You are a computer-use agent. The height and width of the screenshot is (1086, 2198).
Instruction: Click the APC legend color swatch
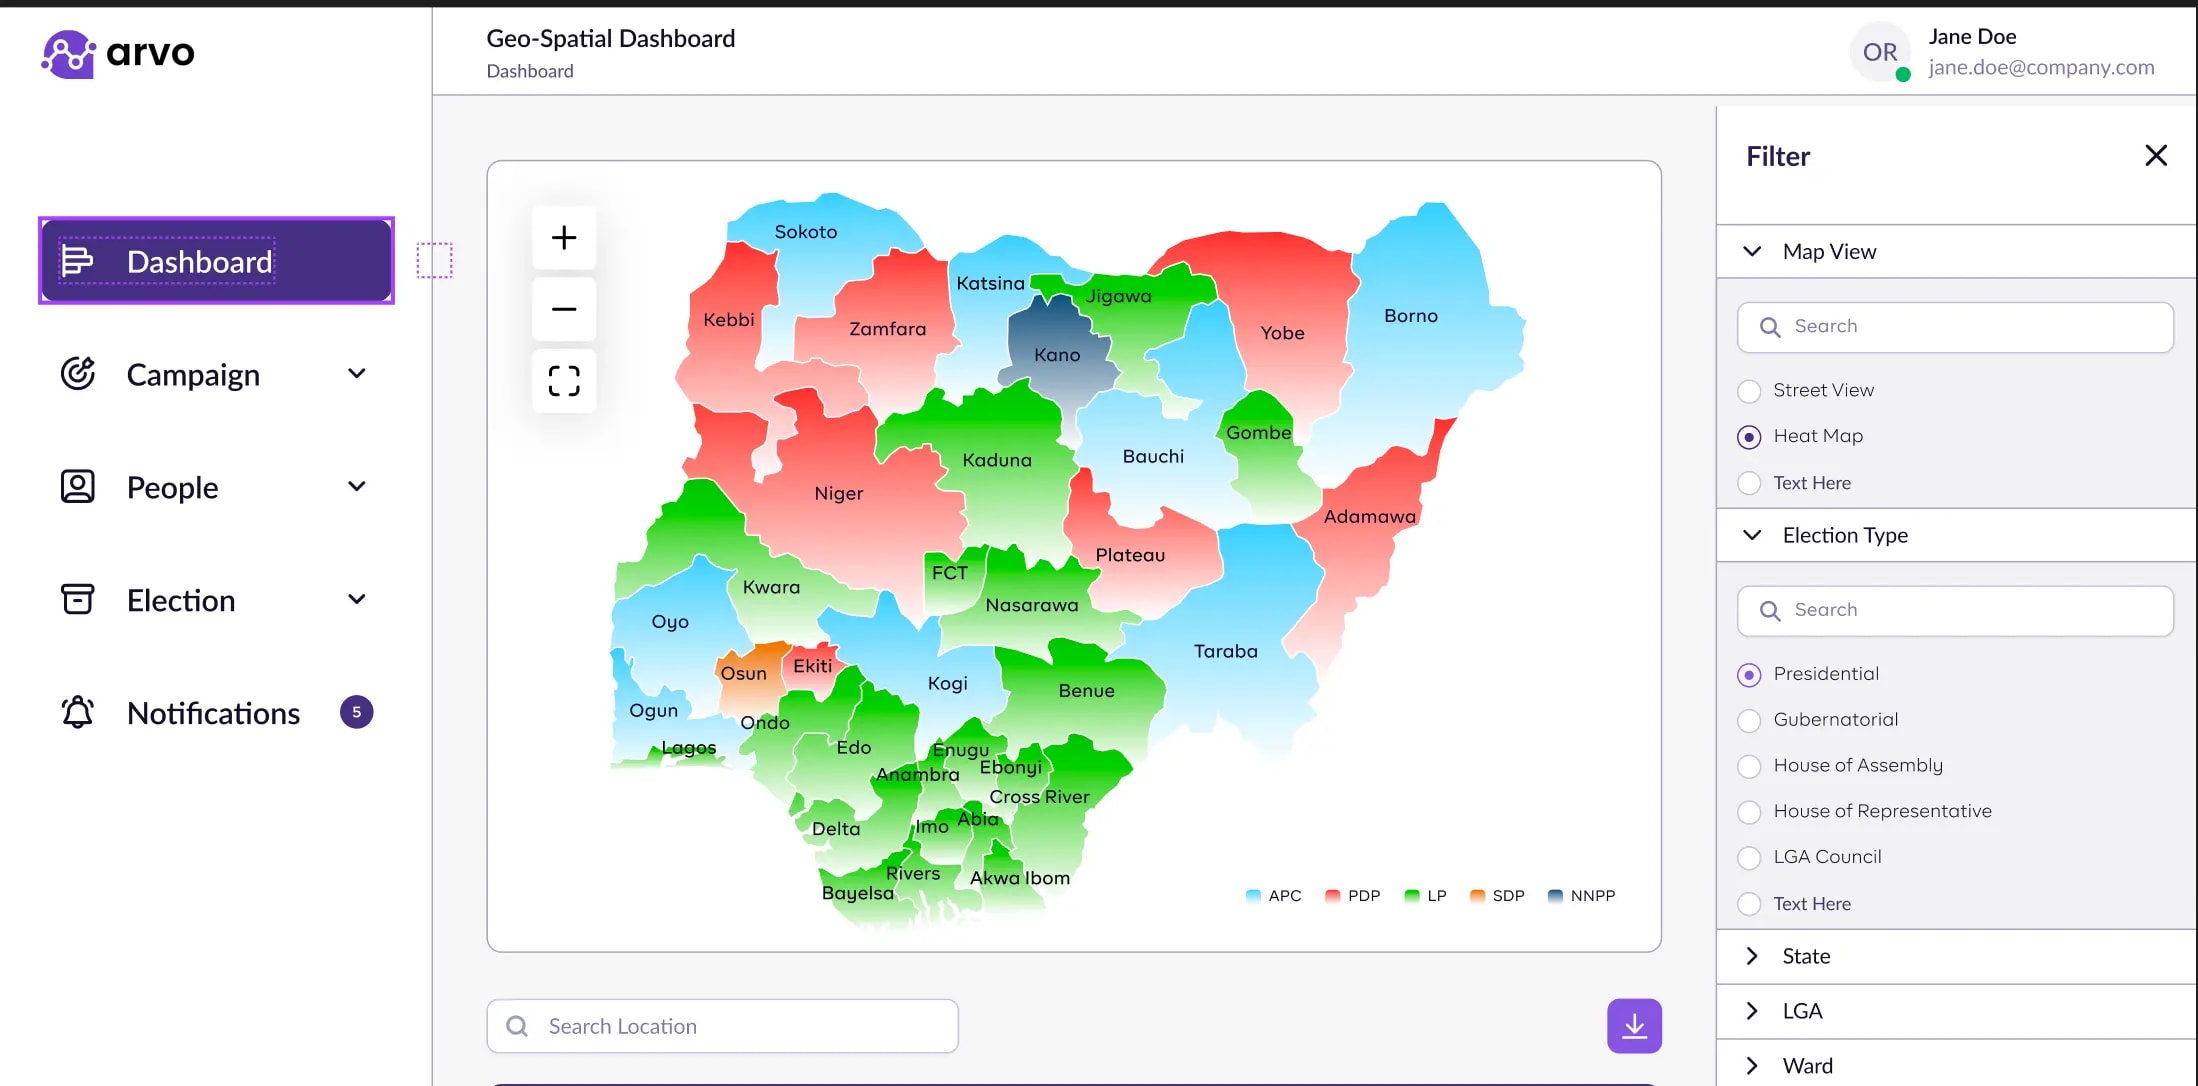pyautogui.click(x=1253, y=896)
